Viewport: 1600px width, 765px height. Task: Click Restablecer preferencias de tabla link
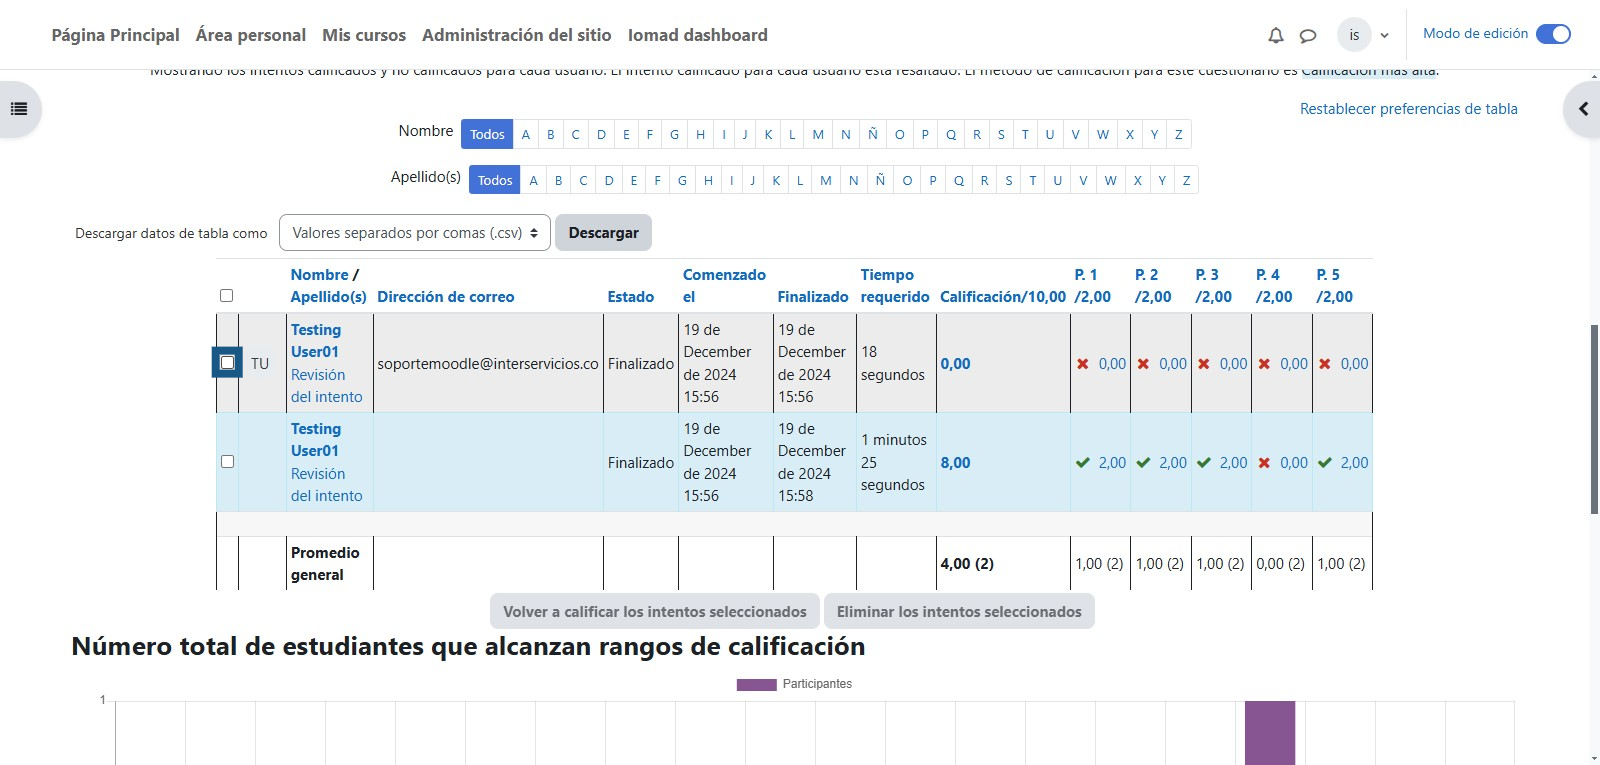[x=1408, y=109]
